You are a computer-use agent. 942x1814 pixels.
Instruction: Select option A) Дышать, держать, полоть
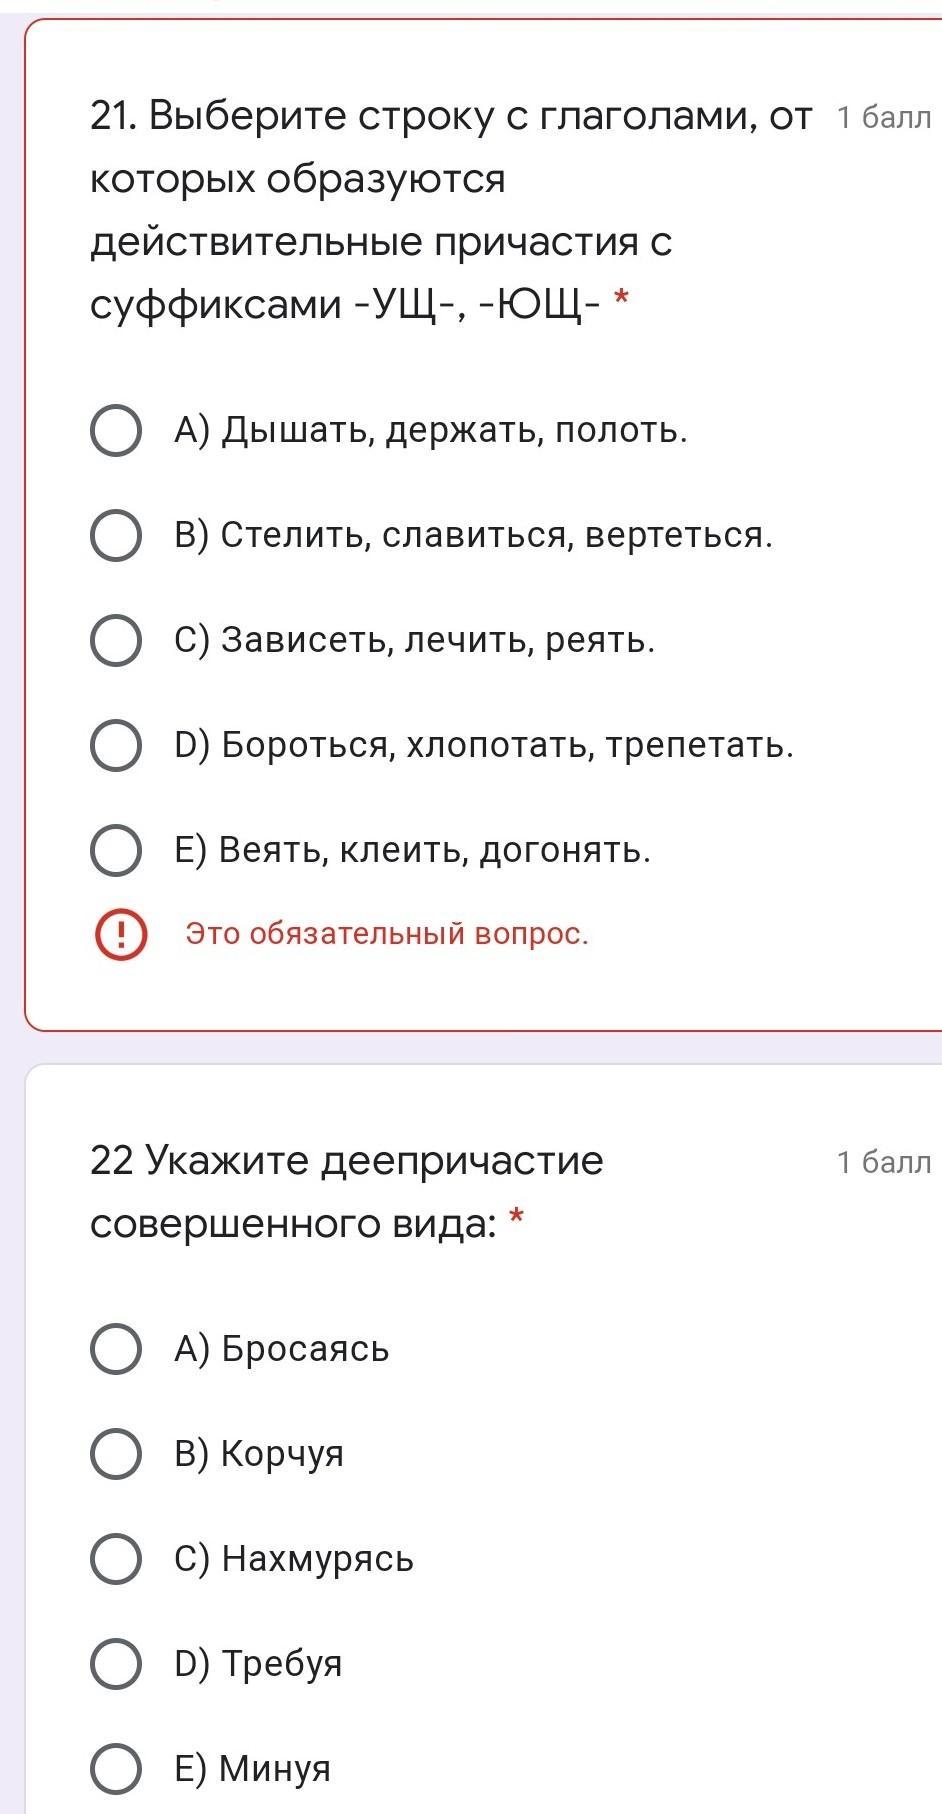click(x=116, y=431)
